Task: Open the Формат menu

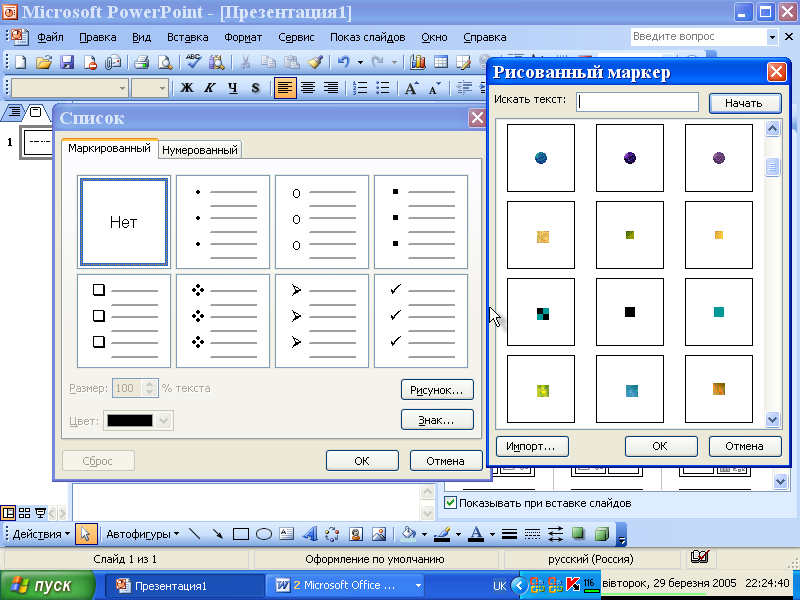Action: coord(243,37)
